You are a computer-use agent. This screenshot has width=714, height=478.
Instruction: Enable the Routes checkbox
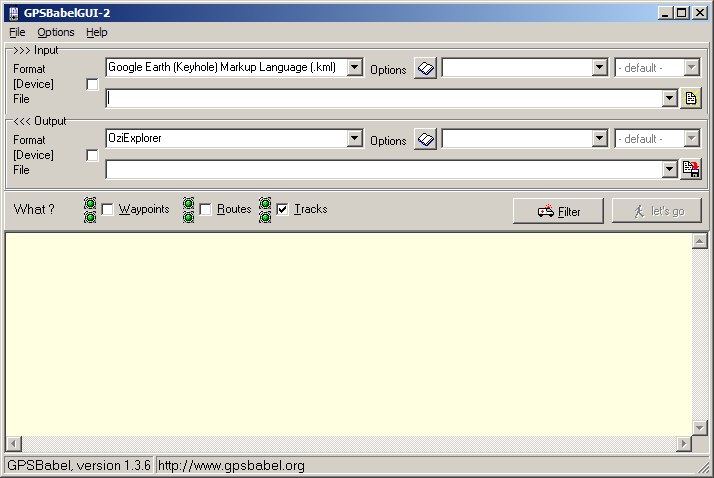[205, 210]
